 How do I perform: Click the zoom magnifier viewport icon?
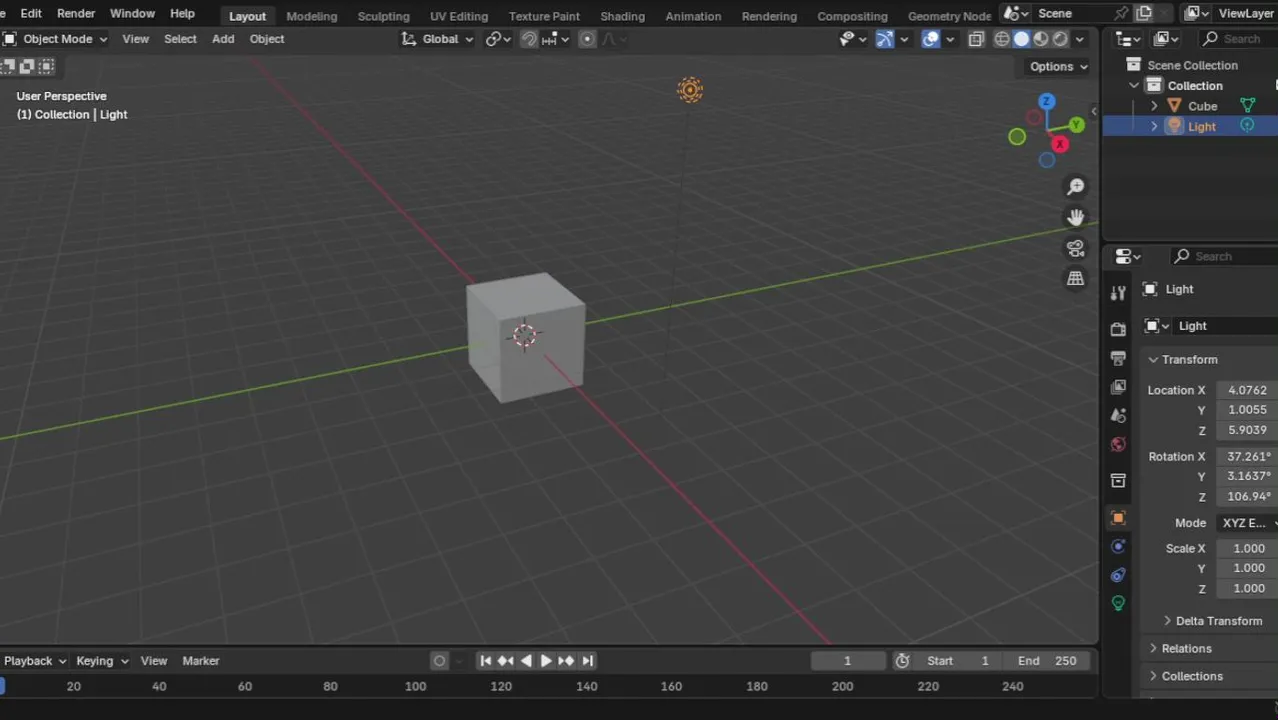pyautogui.click(x=1076, y=187)
